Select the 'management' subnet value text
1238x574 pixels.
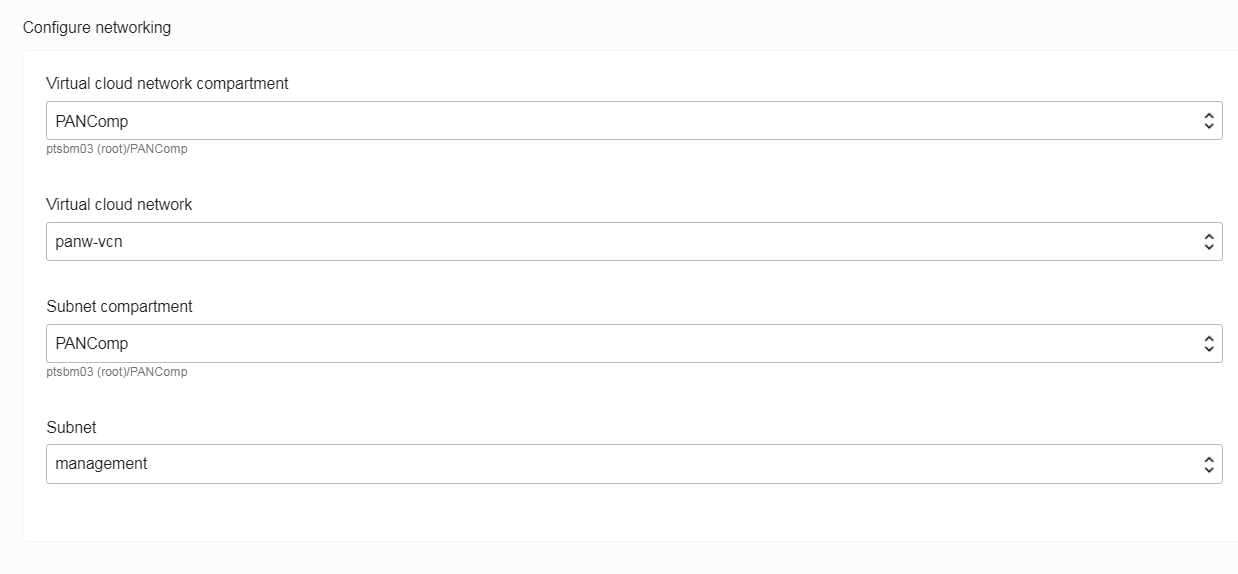pos(101,464)
